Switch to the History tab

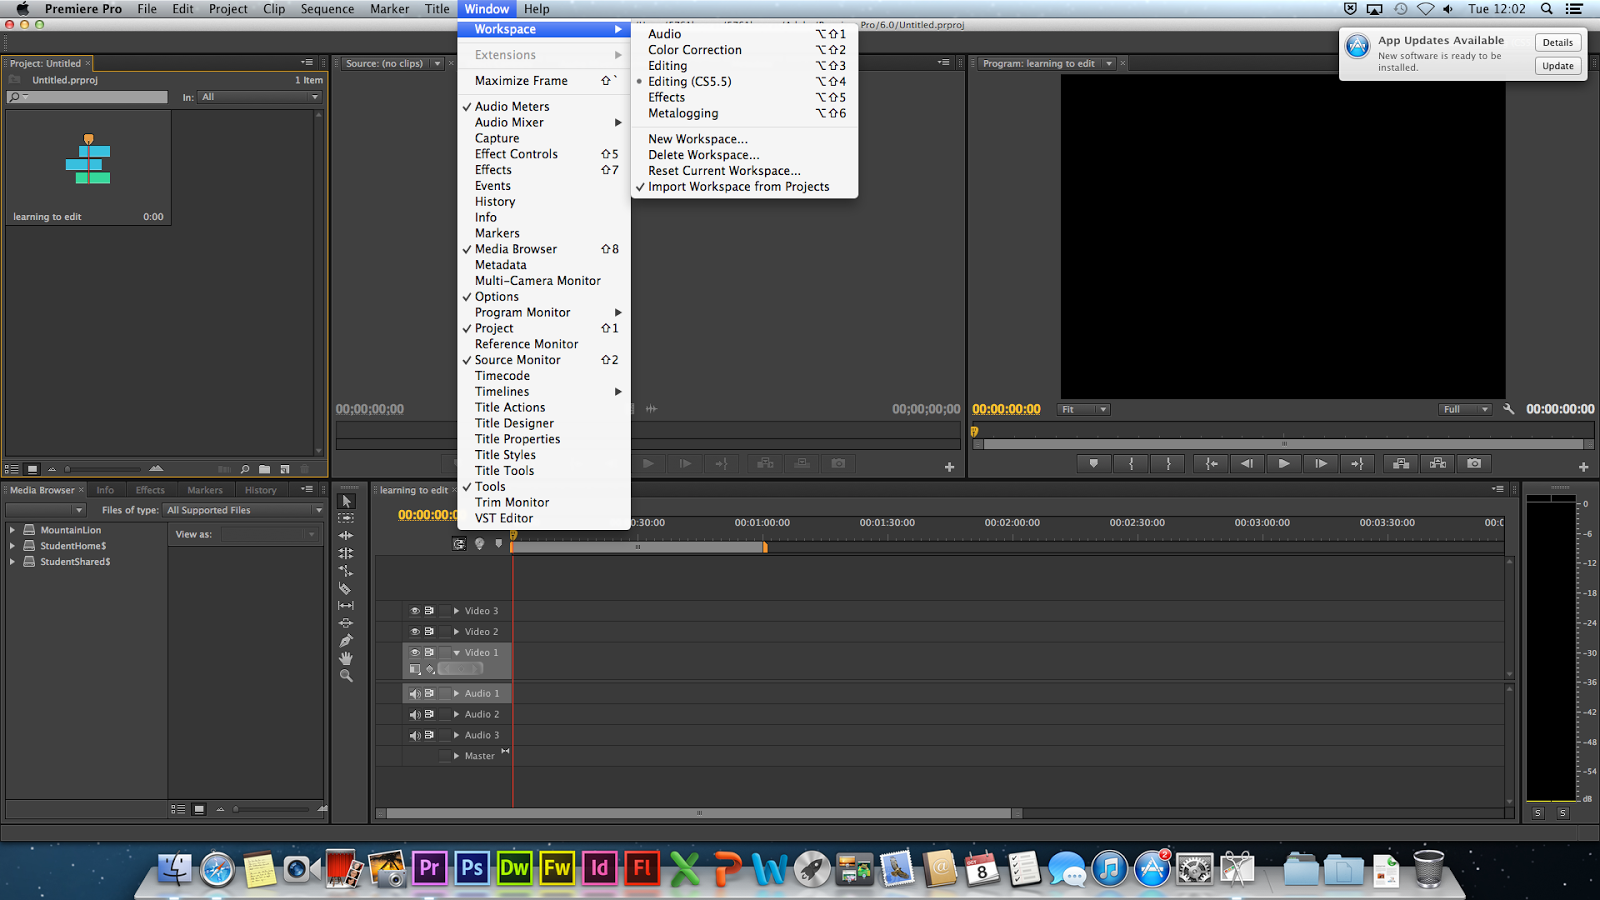pos(261,490)
